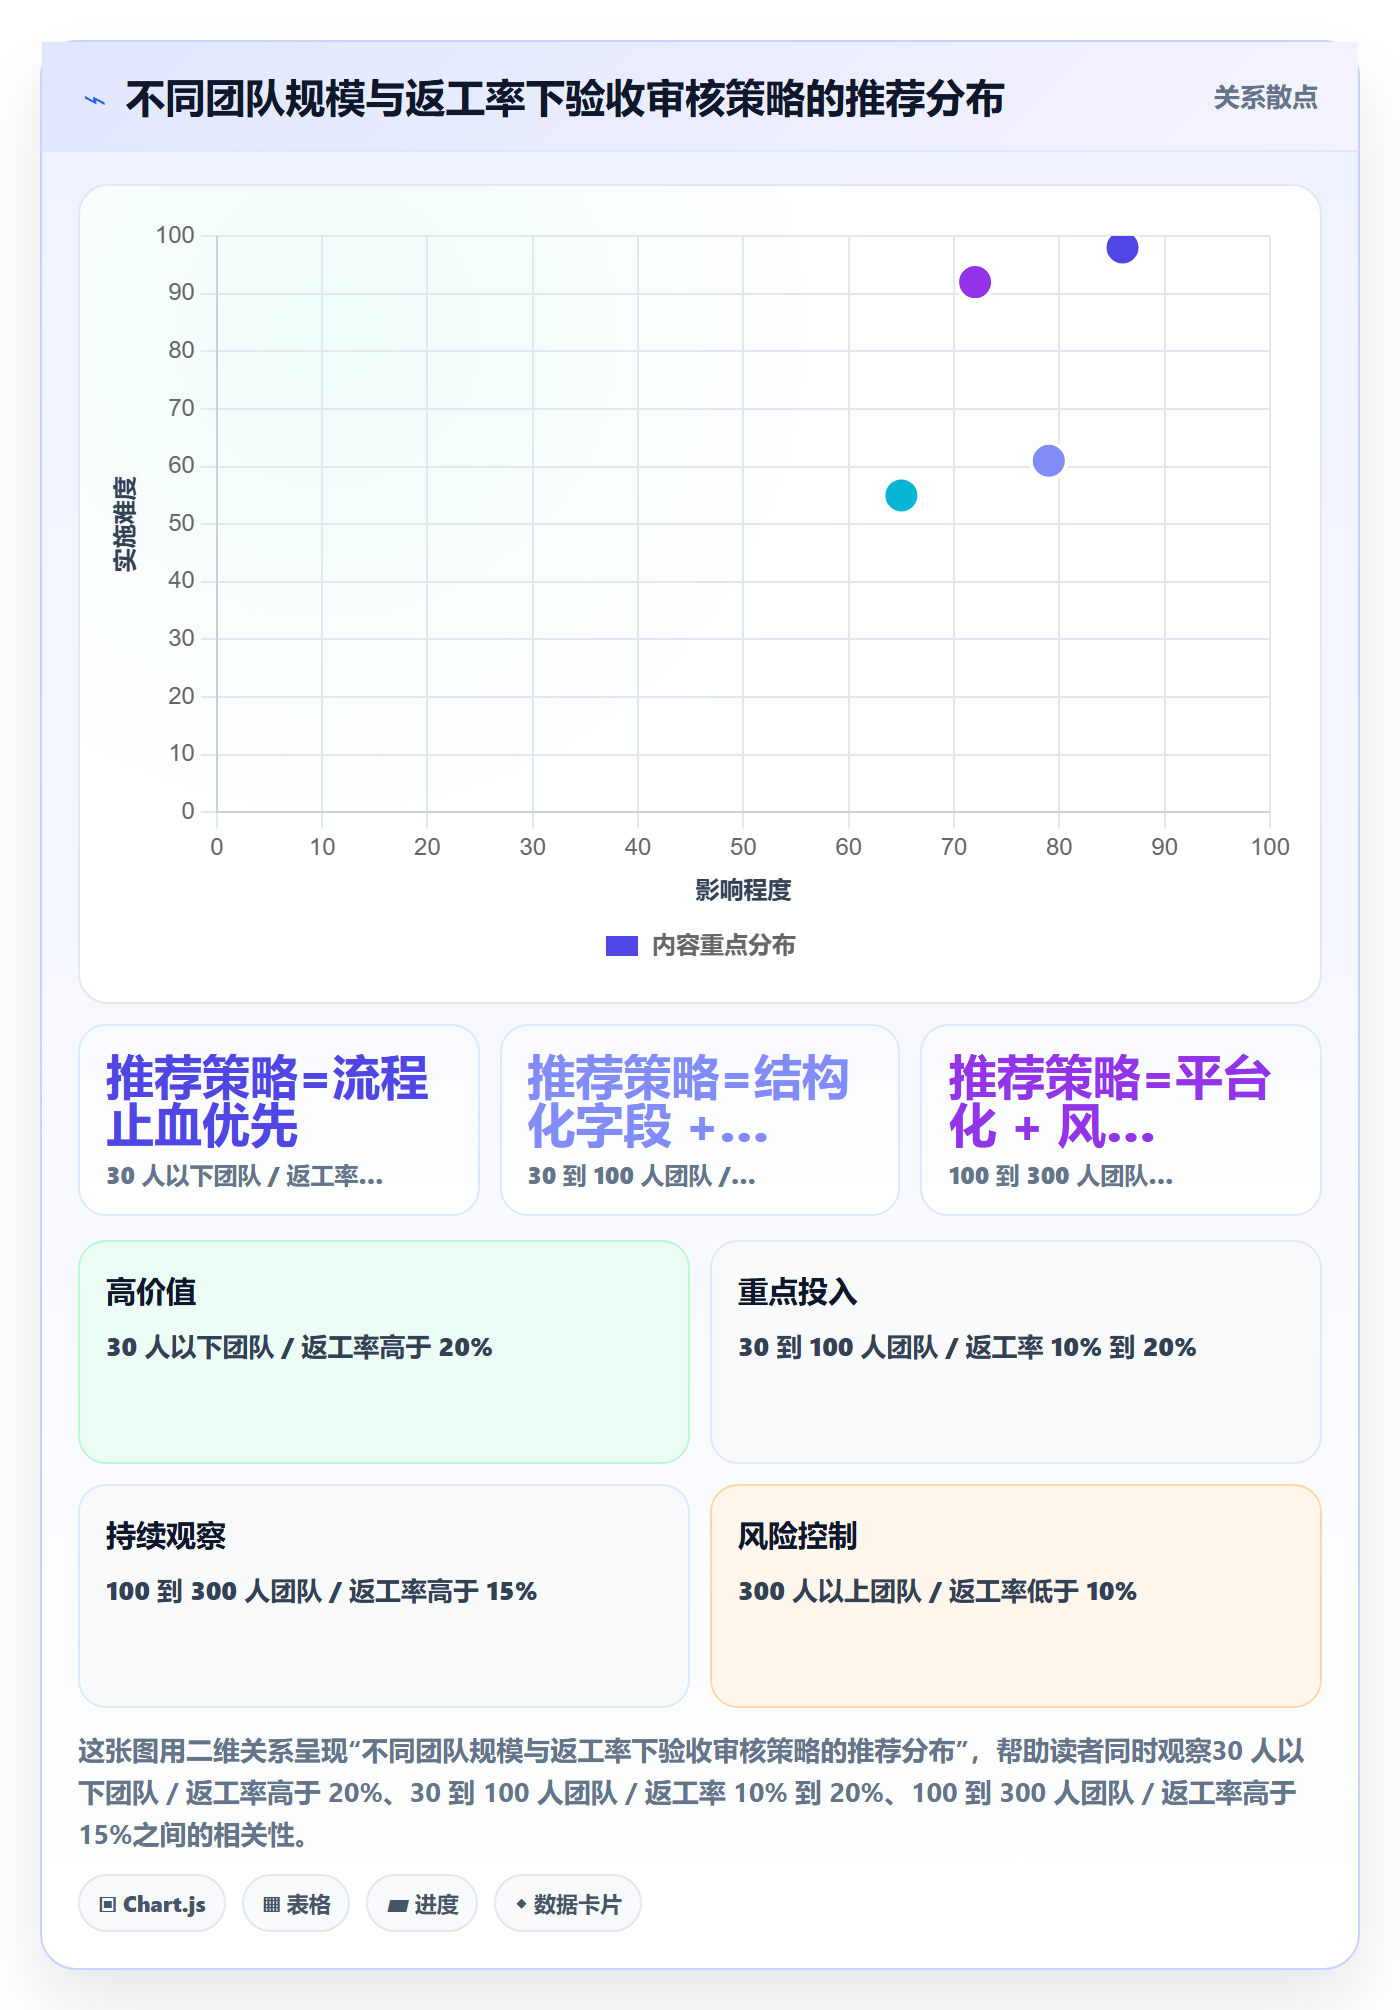Click 返工率高于 15% text in the 持续观察 card
The height and width of the screenshot is (2010, 1400).
(x=443, y=1591)
